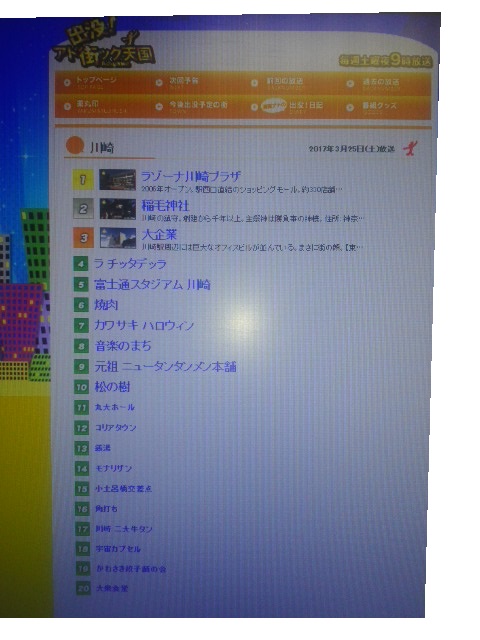Open the 稲毛神社 thumbnail image
This screenshot has width=480, height=640.
click(118, 209)
